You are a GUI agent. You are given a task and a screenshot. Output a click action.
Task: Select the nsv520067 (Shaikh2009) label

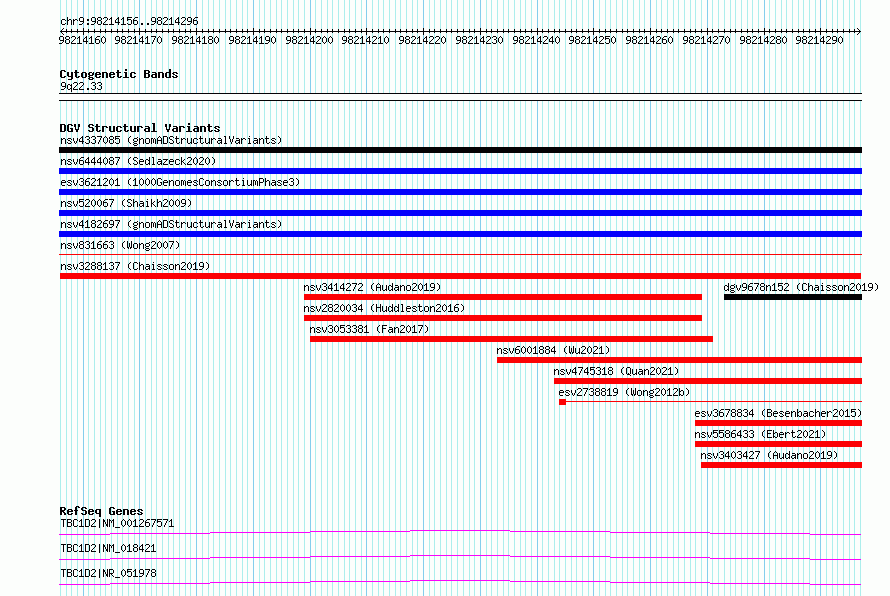(126, 203)
